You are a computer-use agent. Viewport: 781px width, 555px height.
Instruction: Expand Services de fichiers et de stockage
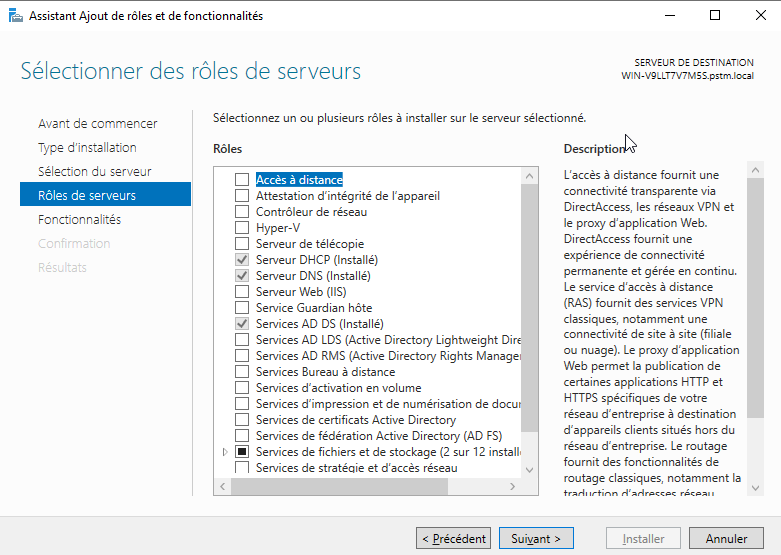[225, 452]
